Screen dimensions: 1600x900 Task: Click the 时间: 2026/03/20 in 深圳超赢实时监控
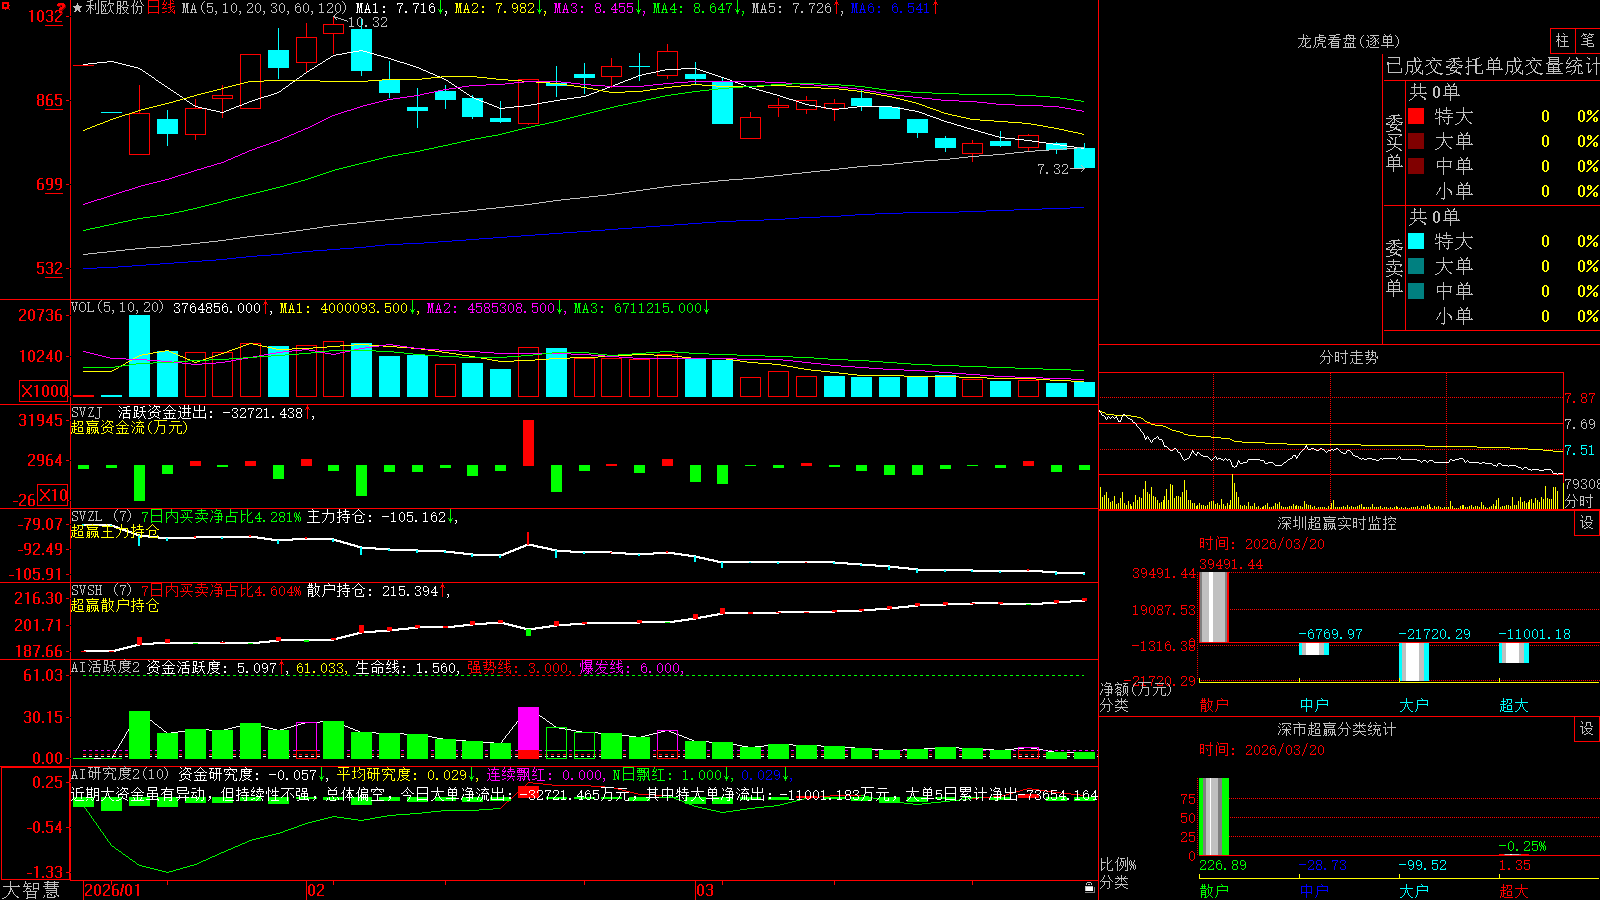click(1262, 544)
